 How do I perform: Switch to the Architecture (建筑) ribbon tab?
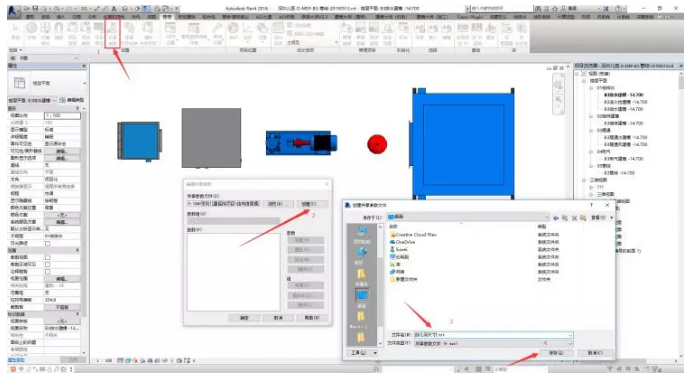(x=30, y=17)
